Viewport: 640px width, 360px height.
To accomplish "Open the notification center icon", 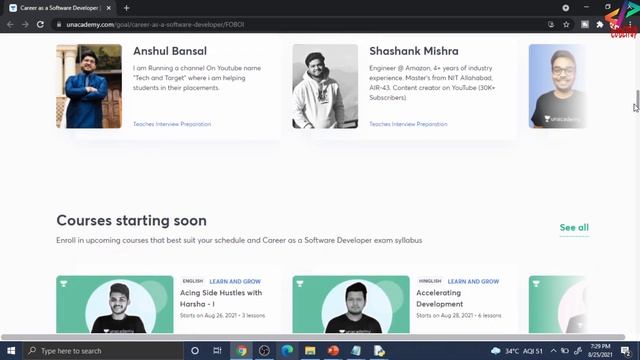I will [x=625, y=351].
